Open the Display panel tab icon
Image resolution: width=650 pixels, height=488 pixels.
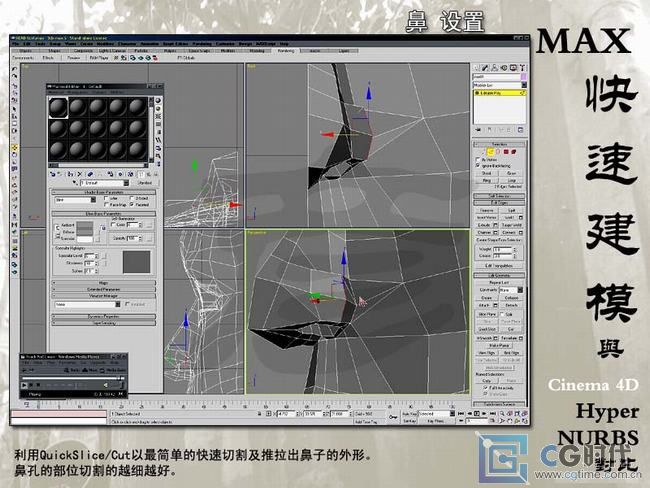tap(513, 68)
